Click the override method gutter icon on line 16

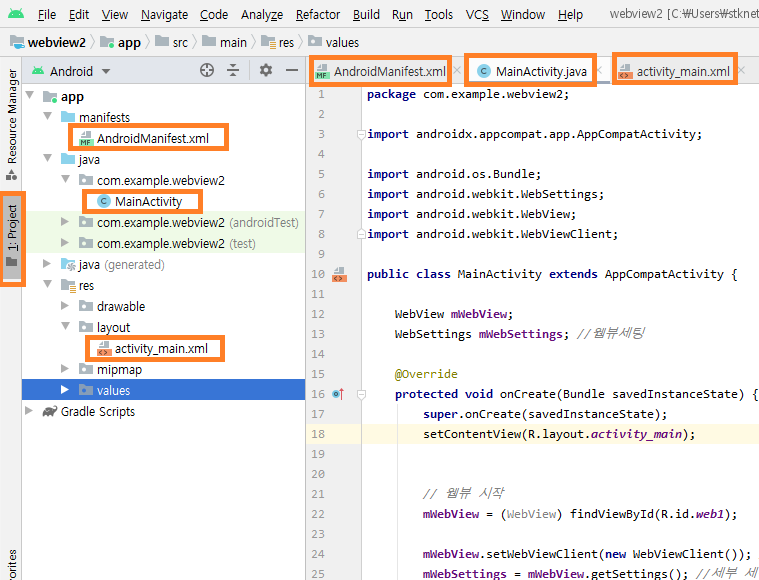point(338,394)
